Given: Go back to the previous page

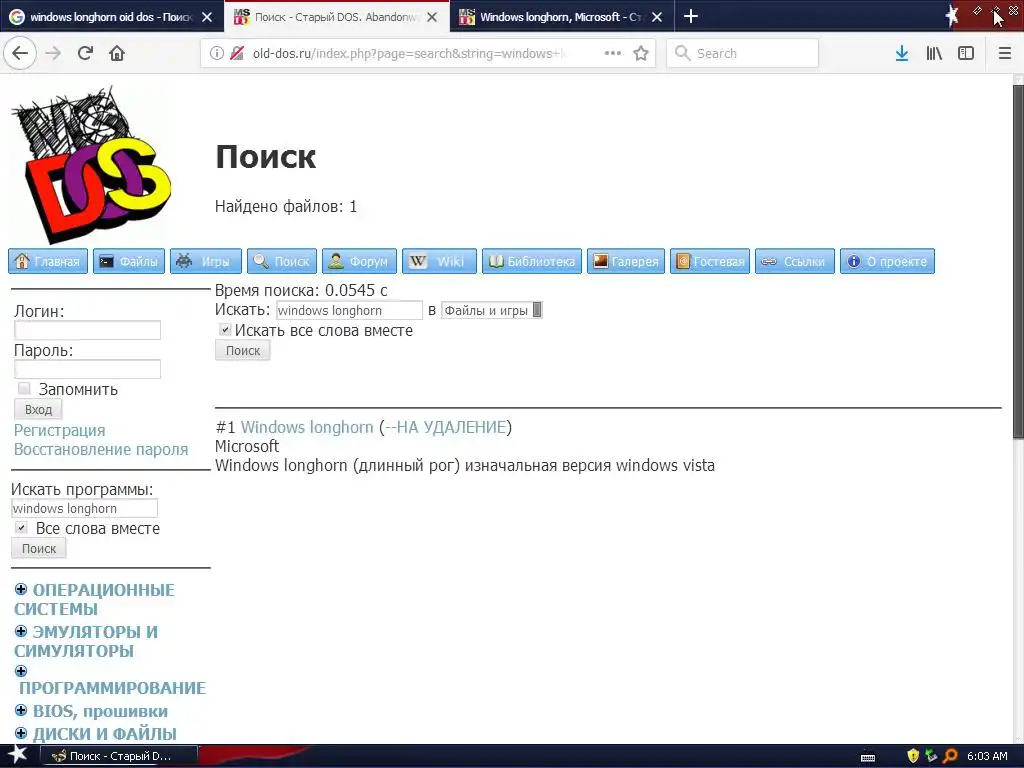Looking at the screenshot, I should 20,53.
